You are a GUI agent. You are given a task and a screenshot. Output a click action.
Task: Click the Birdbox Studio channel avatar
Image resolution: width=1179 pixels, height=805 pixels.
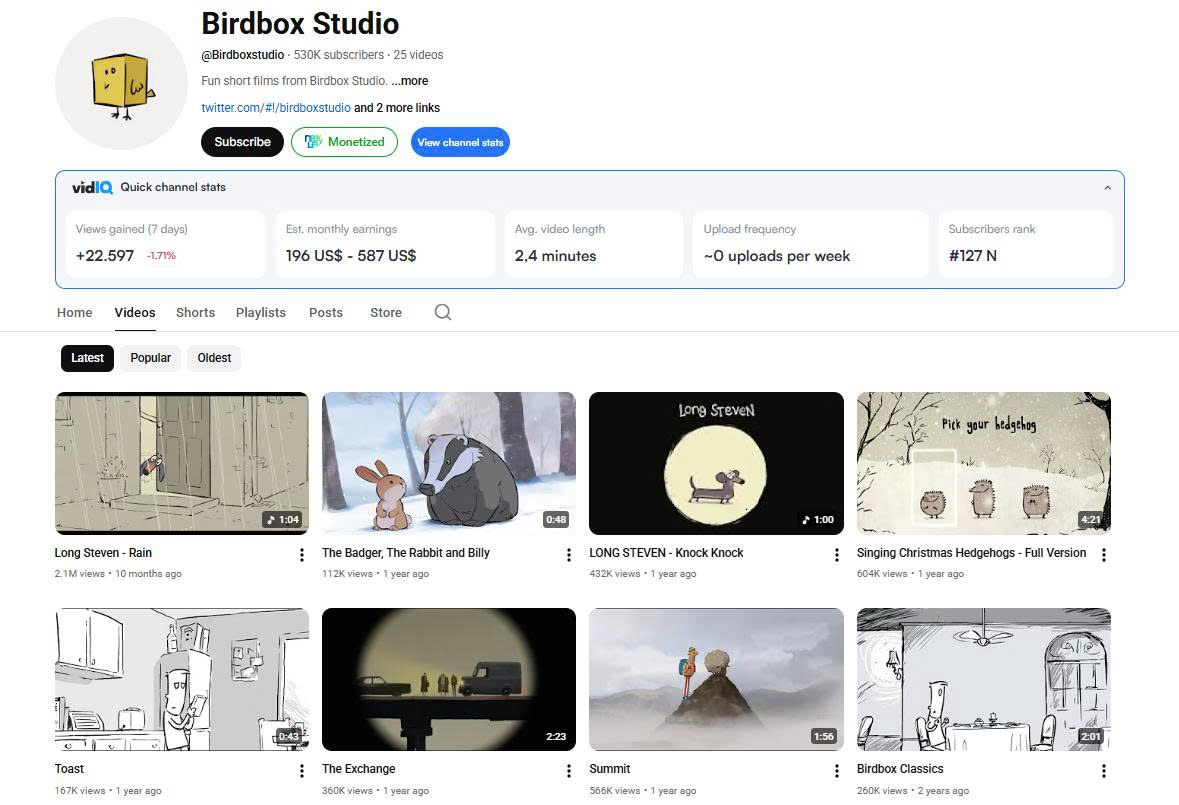tap(121, 83)
